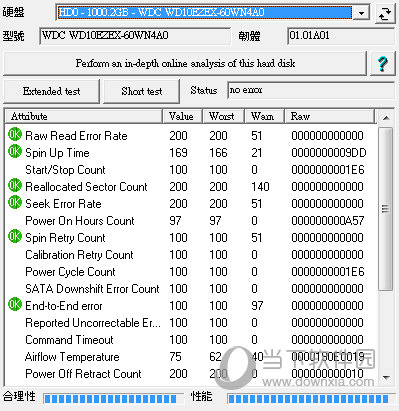
Task: Click the scrollbar up arrow
Action: (386, 117)
